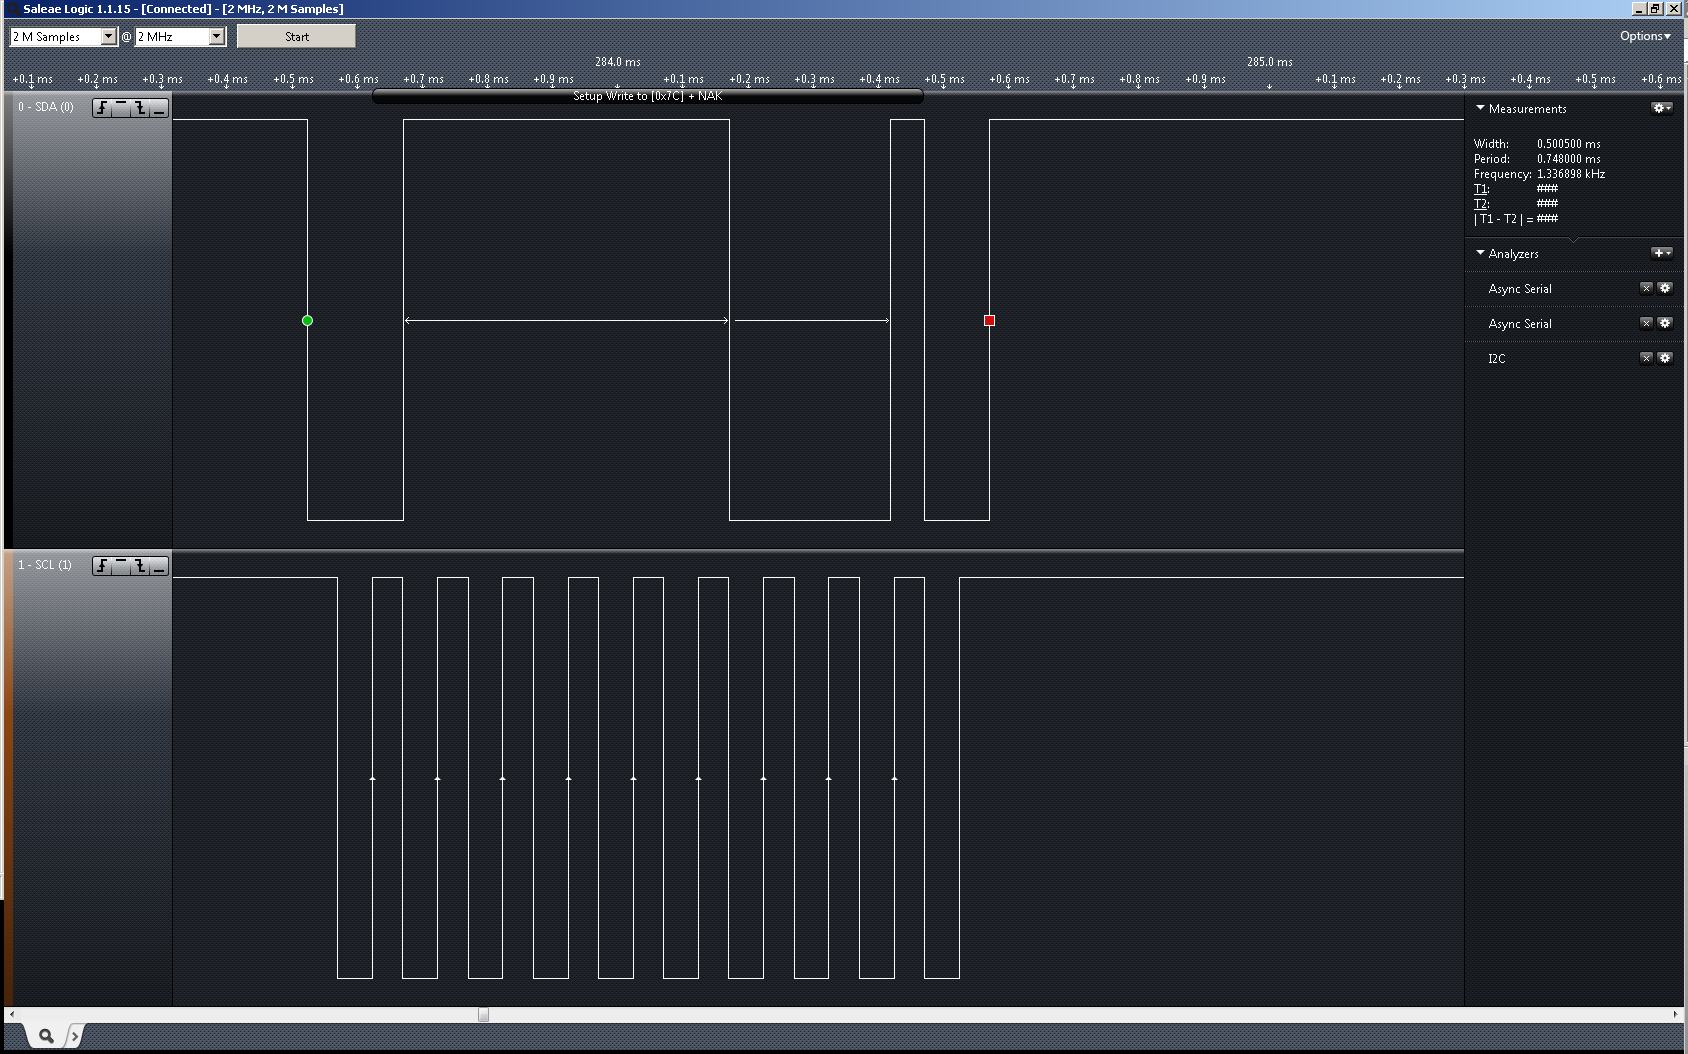Start the capture
Viewport: 1688px width, 1054px height.
pyautogui.click(x=296, y=36)
